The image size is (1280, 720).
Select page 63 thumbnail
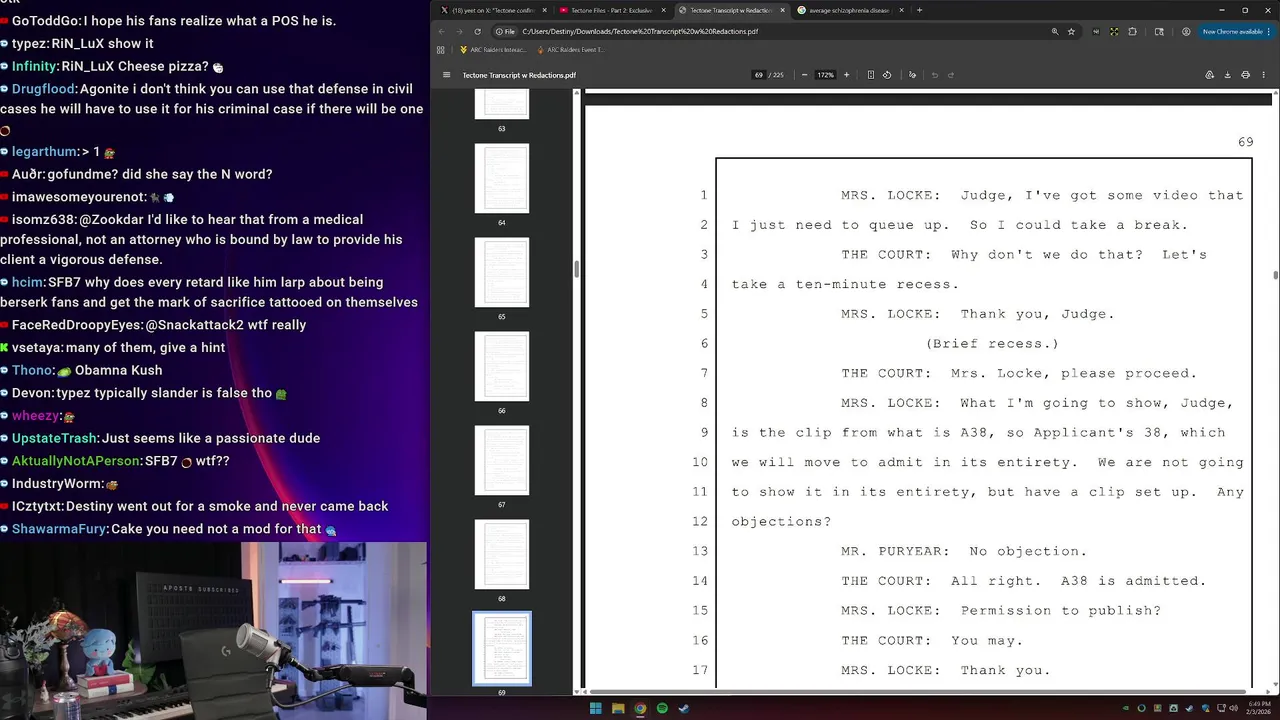[x=502, y=104]
